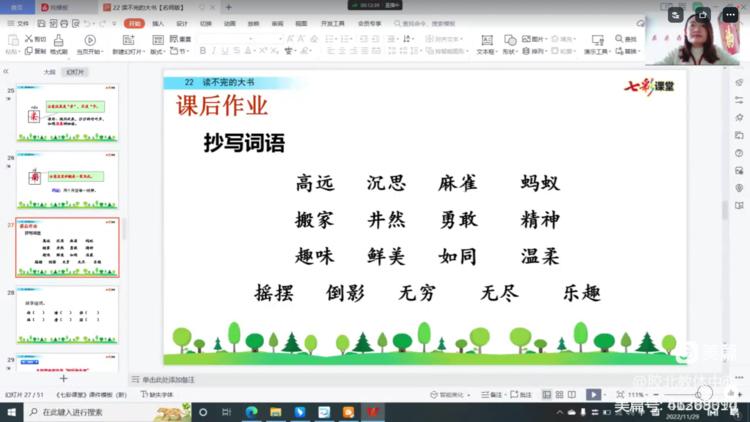This screenshot has height=422, width=750.
Task: Click the Font Color button
Action: [249, 51]
